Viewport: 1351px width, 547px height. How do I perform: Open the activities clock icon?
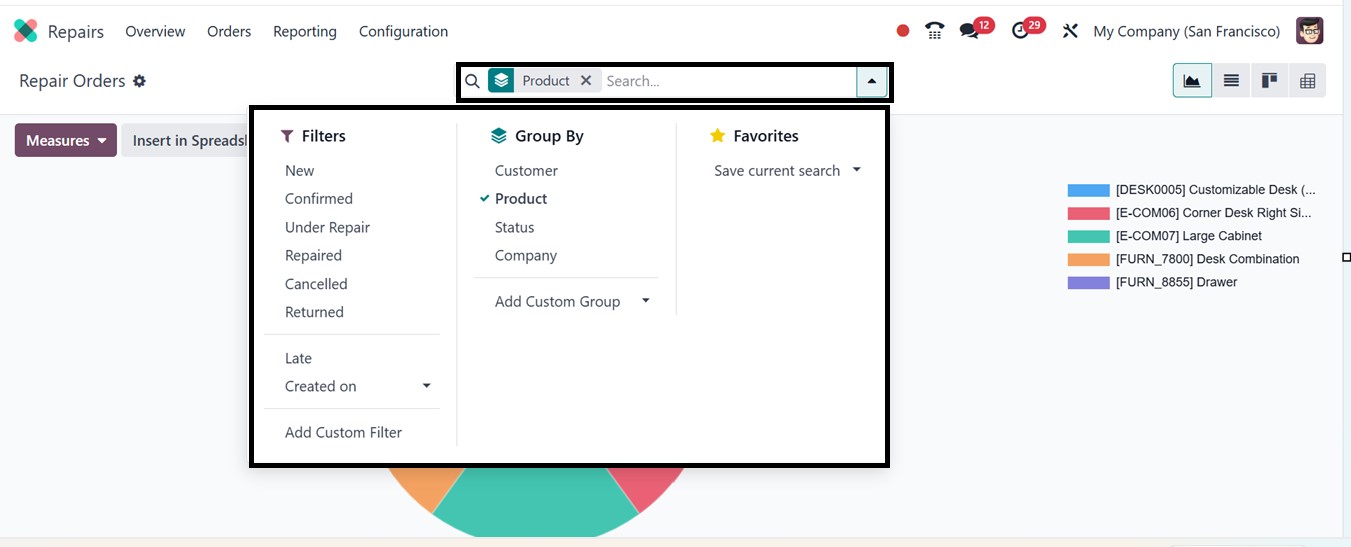pyautogui.click(x=1020, y=31)
